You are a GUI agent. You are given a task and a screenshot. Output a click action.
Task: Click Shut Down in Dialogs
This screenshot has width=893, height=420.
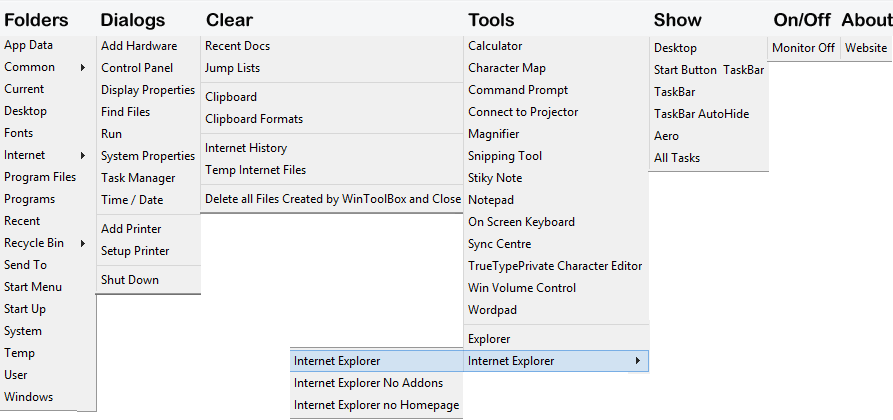(130, 280)
